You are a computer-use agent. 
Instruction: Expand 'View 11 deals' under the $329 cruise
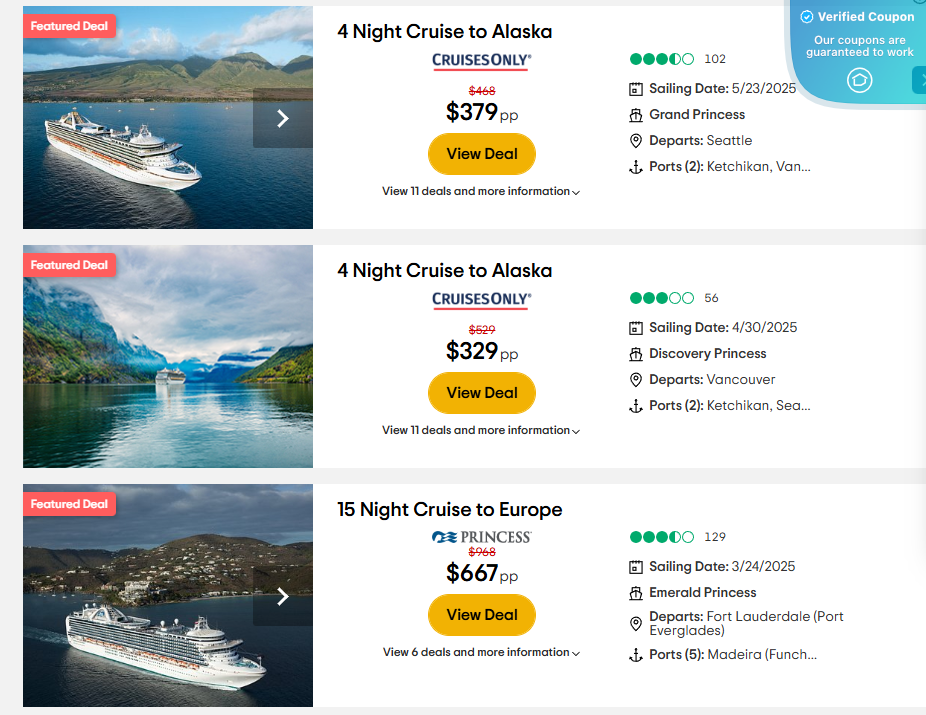click(481, 430)
